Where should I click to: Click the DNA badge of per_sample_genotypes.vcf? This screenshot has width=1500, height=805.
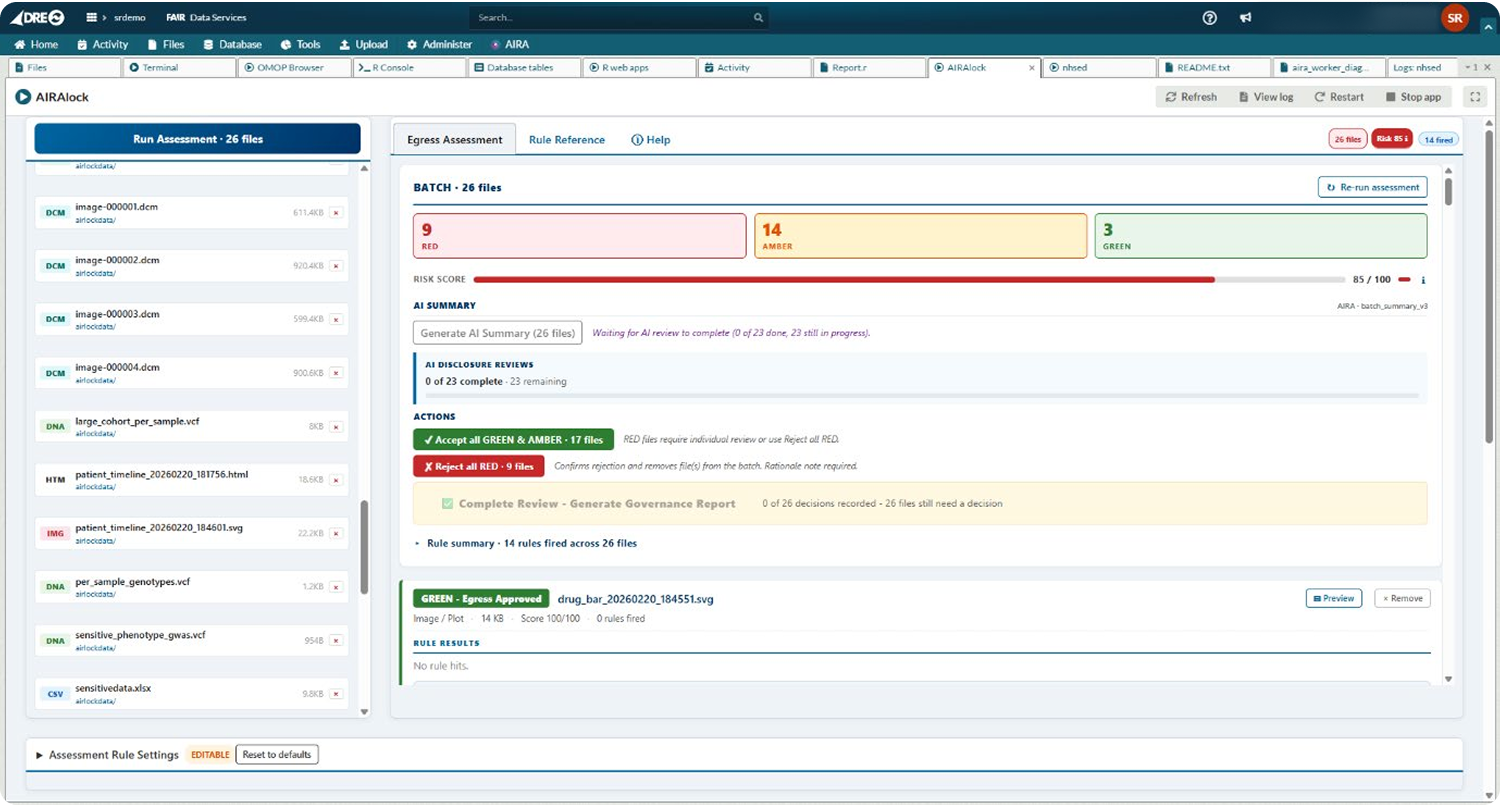point(54,587)
